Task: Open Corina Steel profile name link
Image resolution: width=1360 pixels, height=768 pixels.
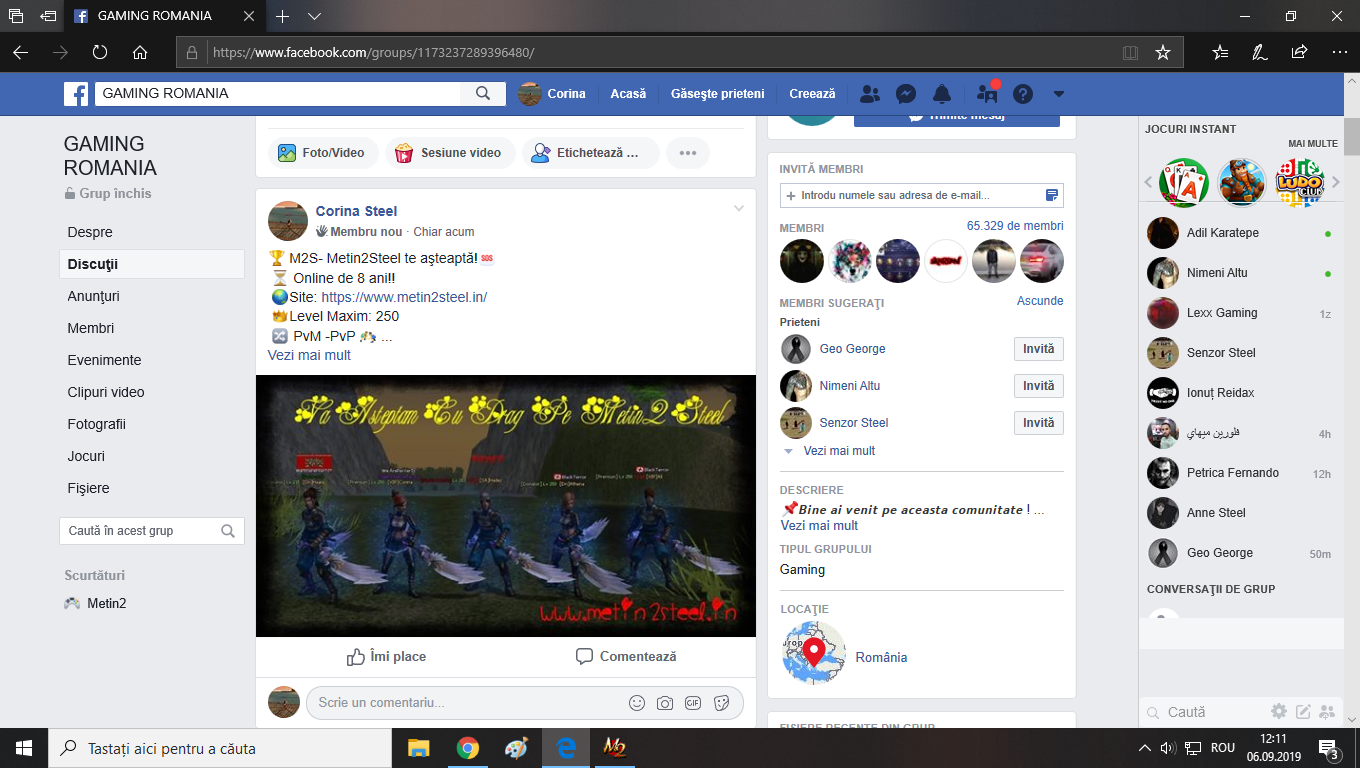Action: point(356,211)
